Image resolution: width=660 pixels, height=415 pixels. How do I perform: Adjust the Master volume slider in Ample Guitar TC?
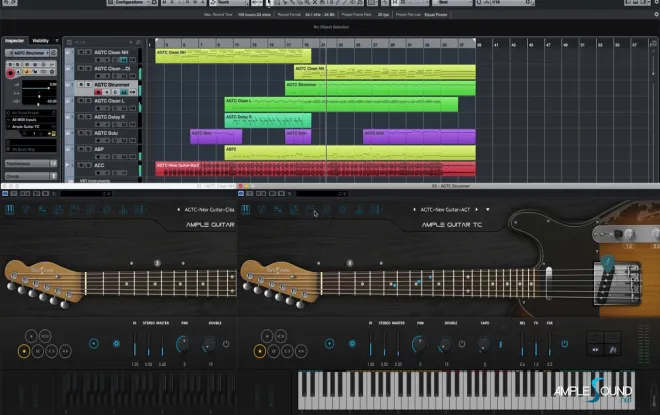[398, 344]
